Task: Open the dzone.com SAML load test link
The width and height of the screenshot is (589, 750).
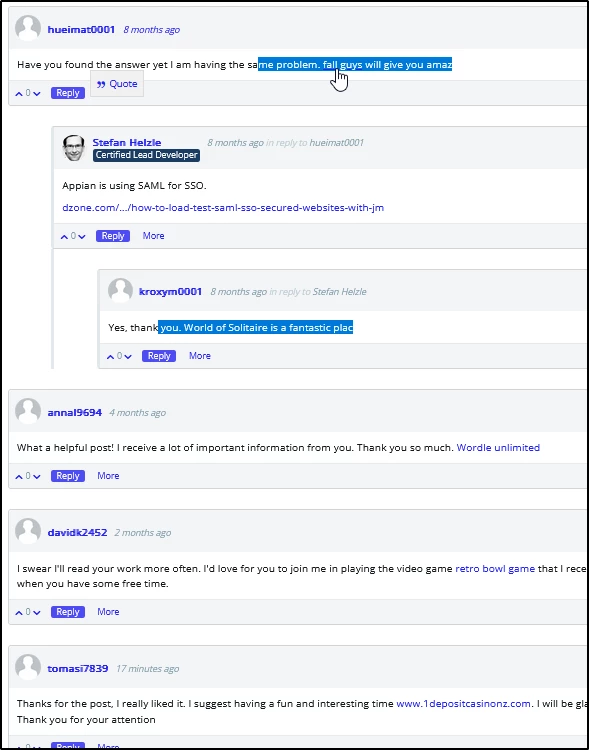Action: click(223, 208)
